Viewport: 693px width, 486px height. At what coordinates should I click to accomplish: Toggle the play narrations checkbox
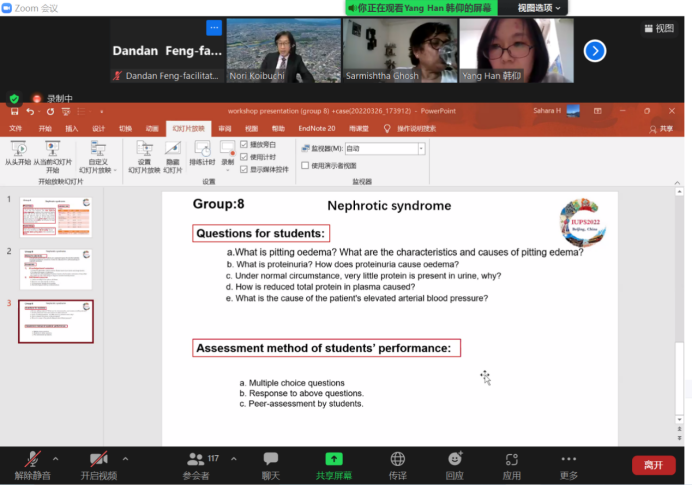point(244,145)
